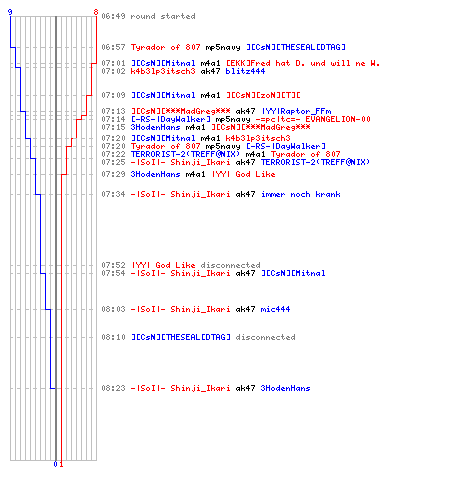The width and height of the screenshot is (450, 500).
Task: Click the '06:49 round started' log entry
Action: coord(148,16)
